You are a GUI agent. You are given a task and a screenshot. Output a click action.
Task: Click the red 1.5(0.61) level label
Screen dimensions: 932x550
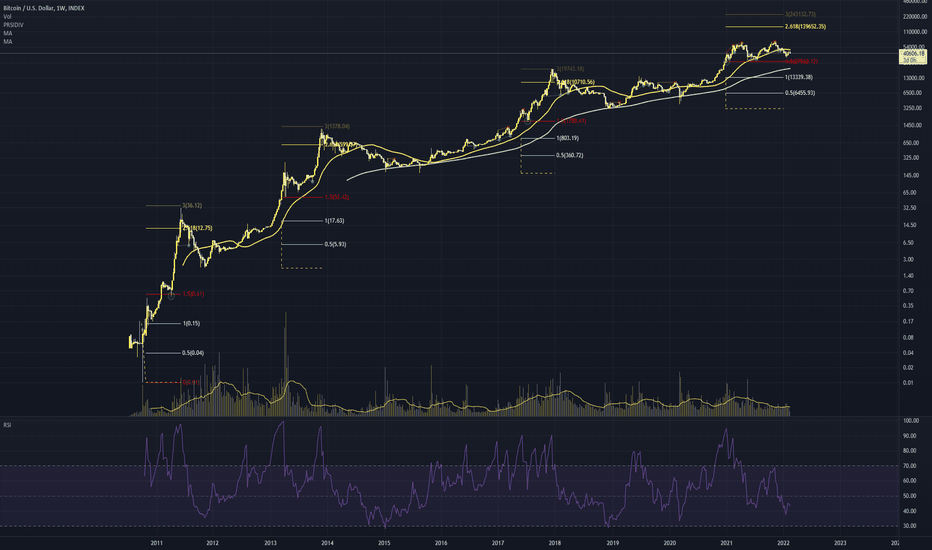(x=193, y=294)
